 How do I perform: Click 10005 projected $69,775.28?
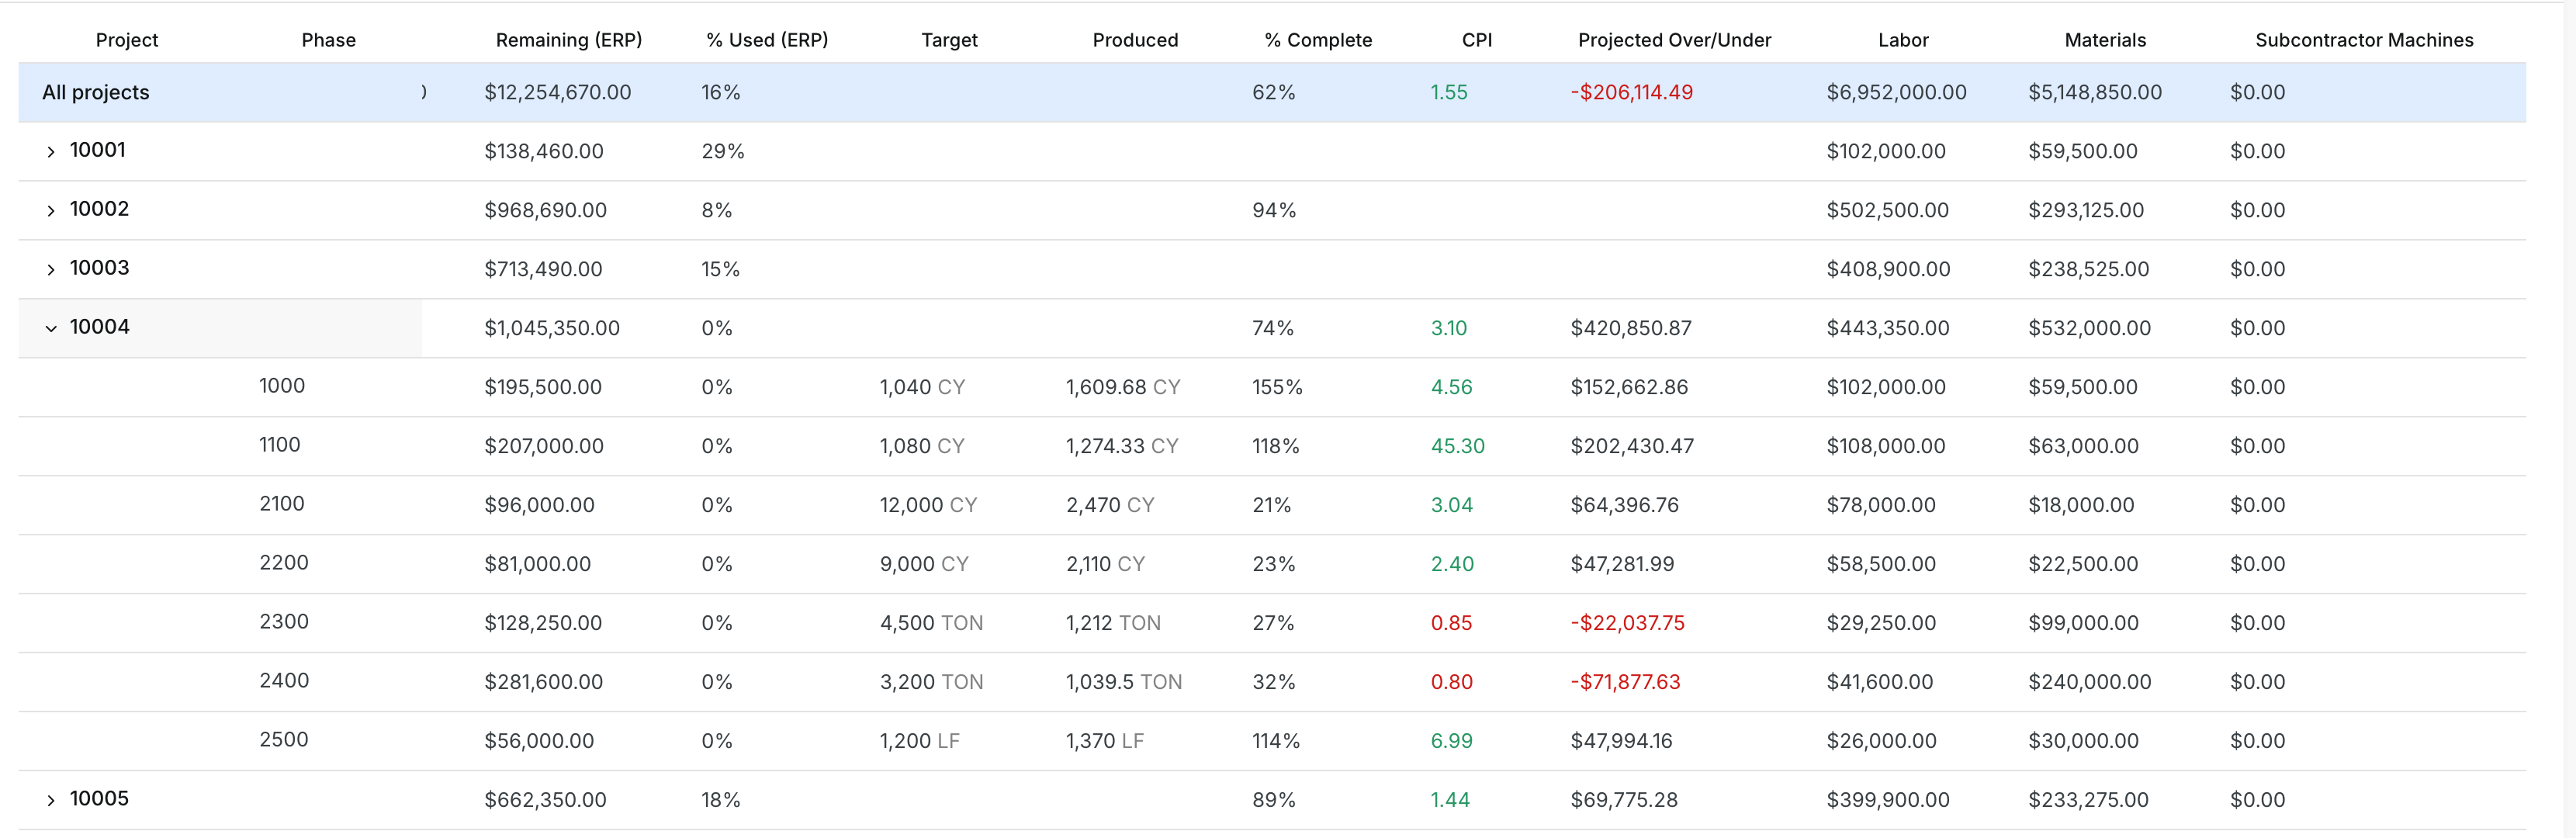point(1624,800)
